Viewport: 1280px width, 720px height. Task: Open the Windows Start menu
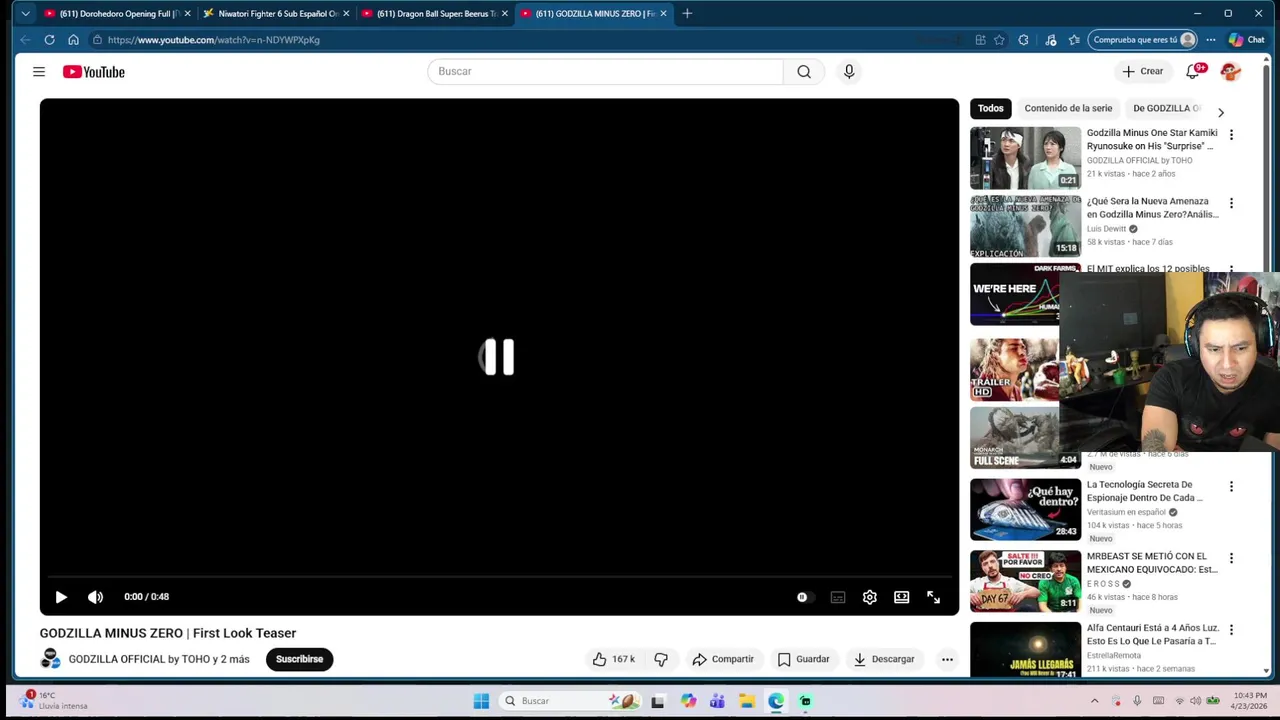click(x=481, y=701)
